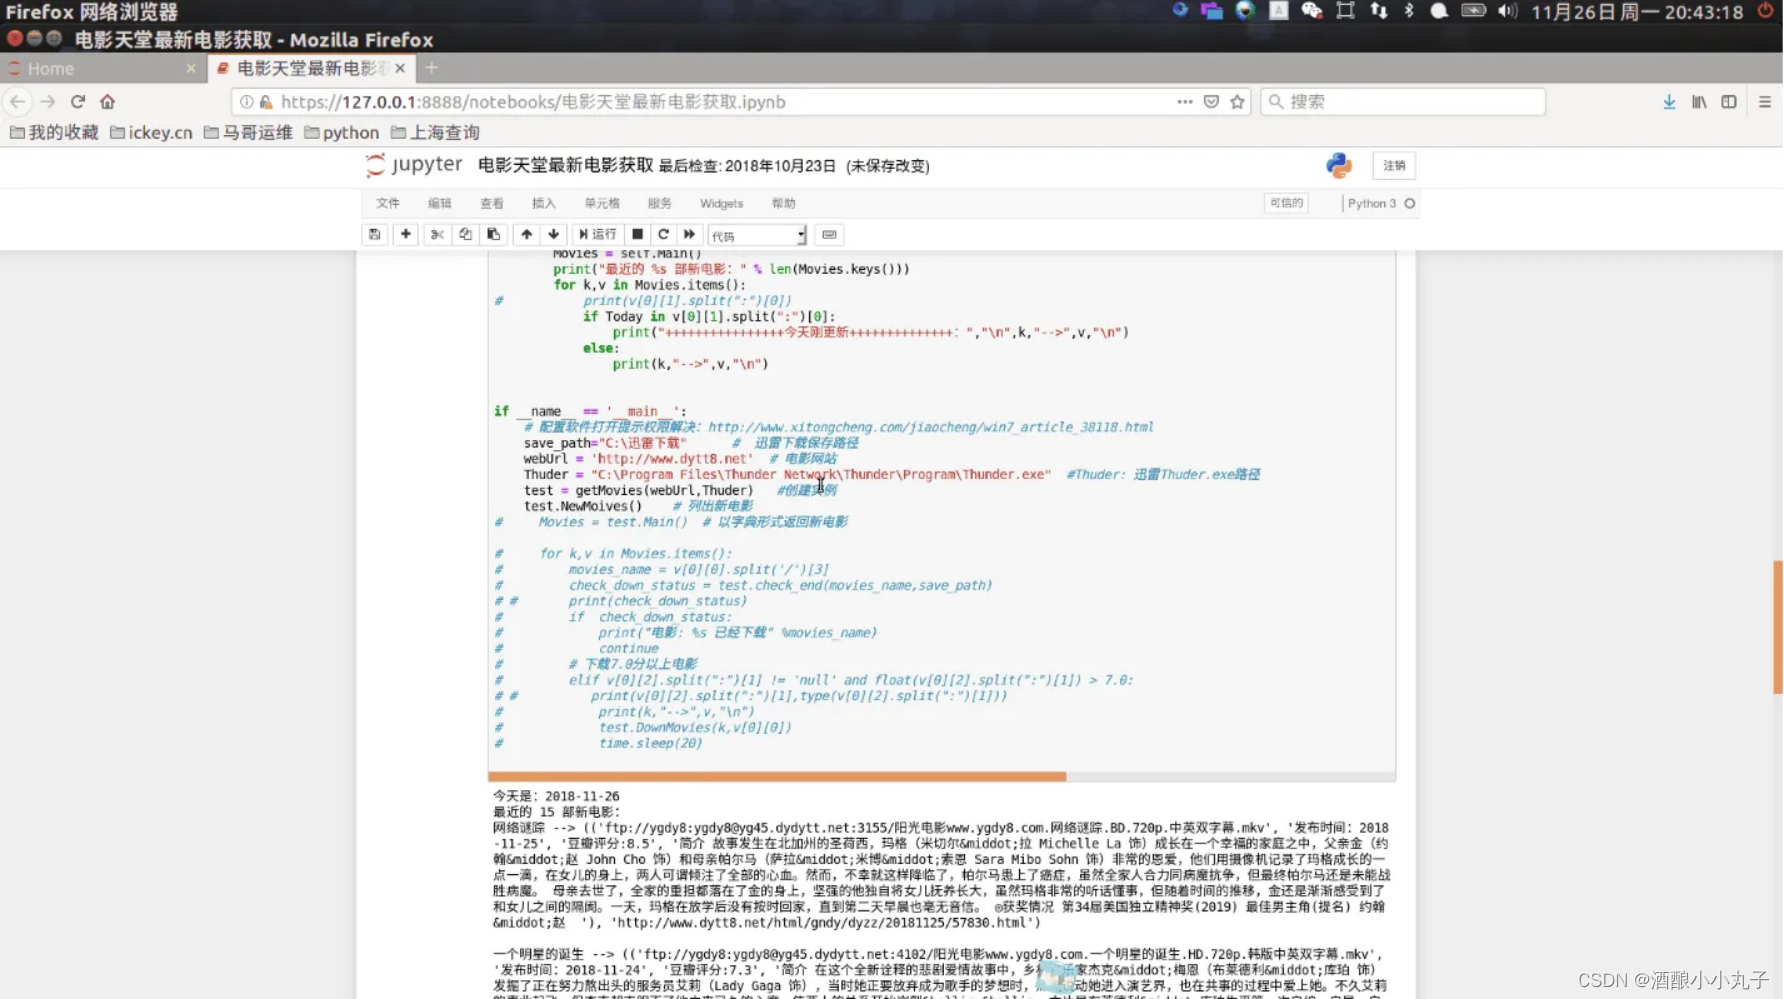Click the orange cell execution progress bar
1784x999 pixels.
tap(776, 776)
